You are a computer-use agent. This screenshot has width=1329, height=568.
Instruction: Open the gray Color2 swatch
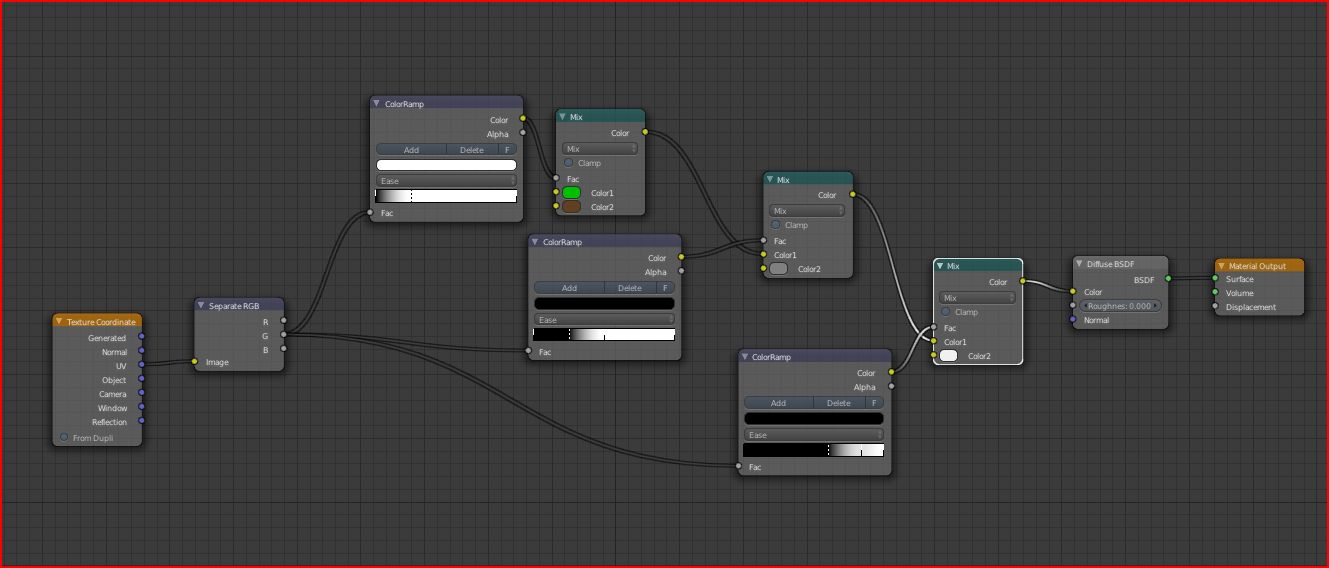[x=778, y=269]
